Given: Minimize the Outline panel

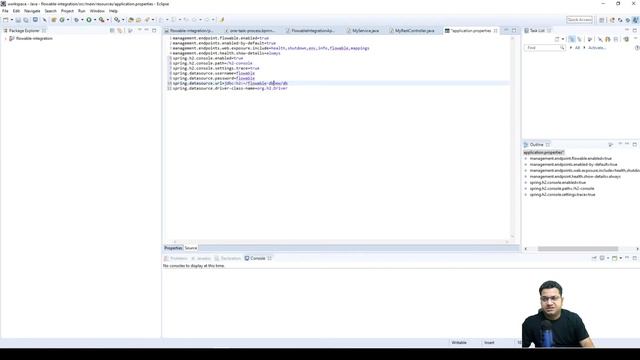Looking at the screenshot, I should pos(627,144).
